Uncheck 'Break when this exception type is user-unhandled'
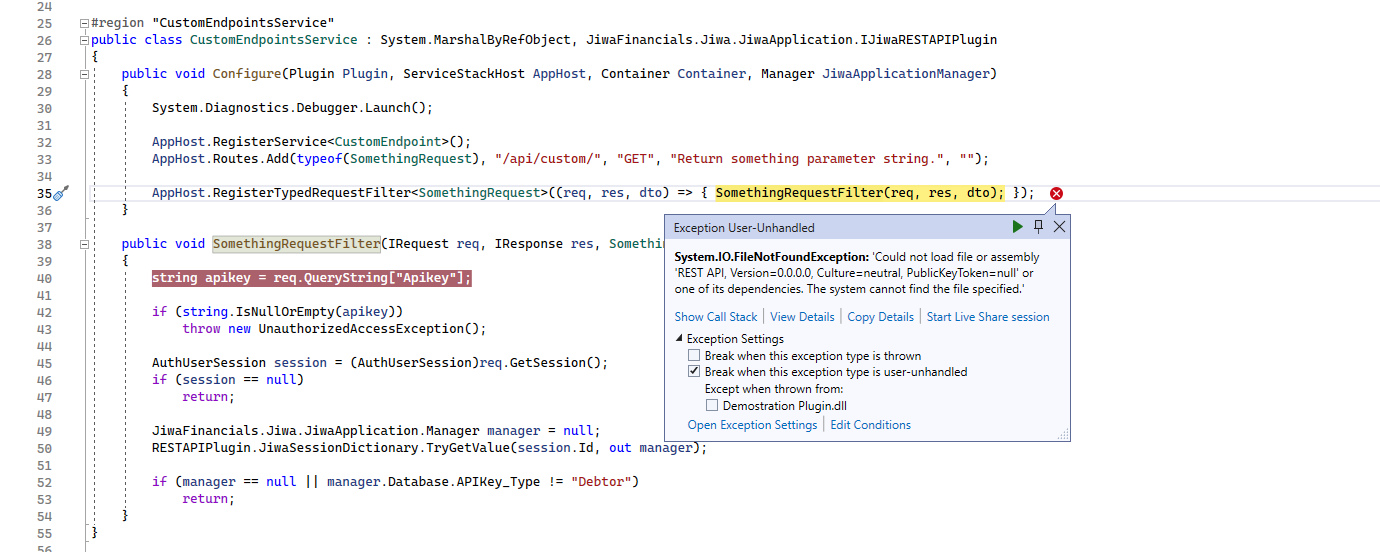The image size is (1380, 552). click(694, 372)
